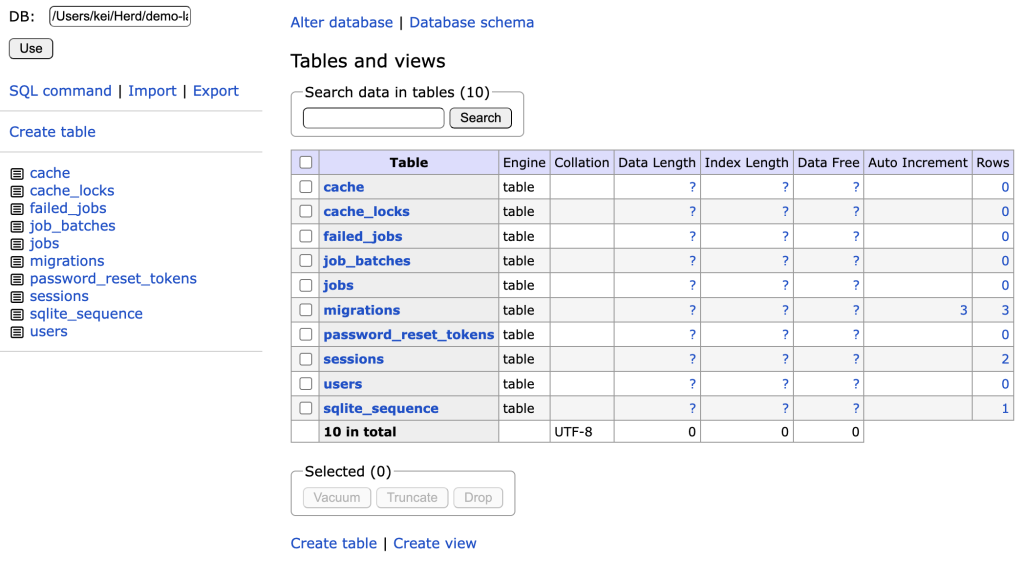Check the box for the migrations table row

click(306, 310)
